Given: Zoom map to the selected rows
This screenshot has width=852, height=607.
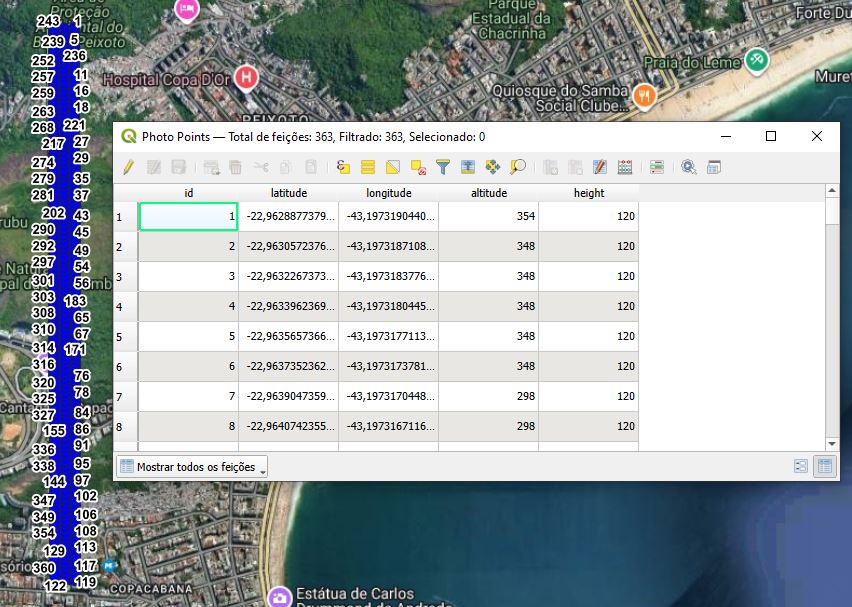Looking at the screenshot, I should 517,168.
